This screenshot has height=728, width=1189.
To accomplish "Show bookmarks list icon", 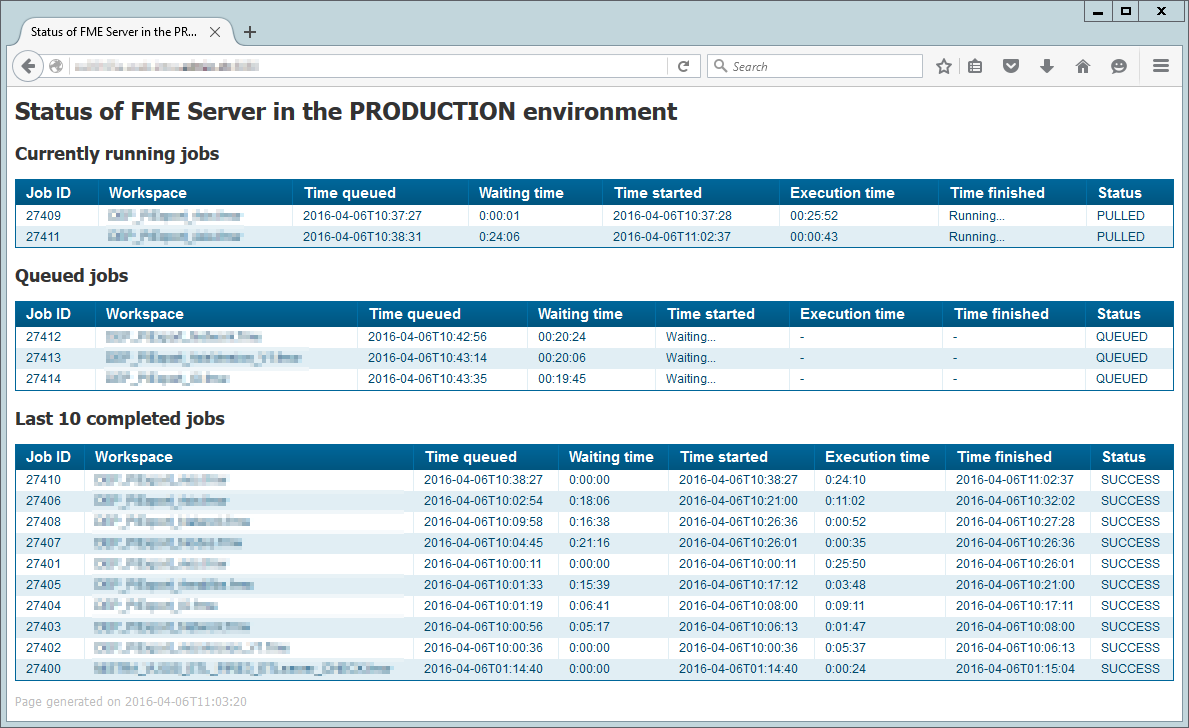I will tap(975, 67).
